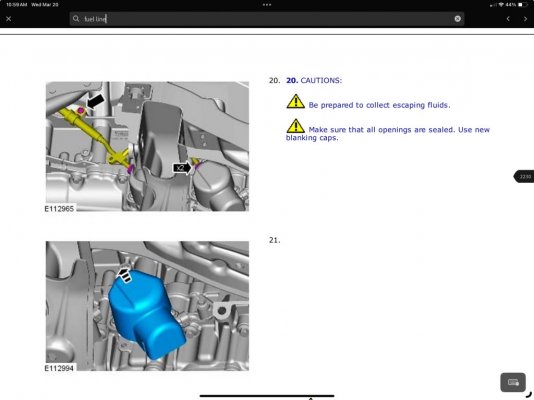Open the three-dot multitasking menu
Image resolution: width=534 pixels, height=400 pixels.
267,5
